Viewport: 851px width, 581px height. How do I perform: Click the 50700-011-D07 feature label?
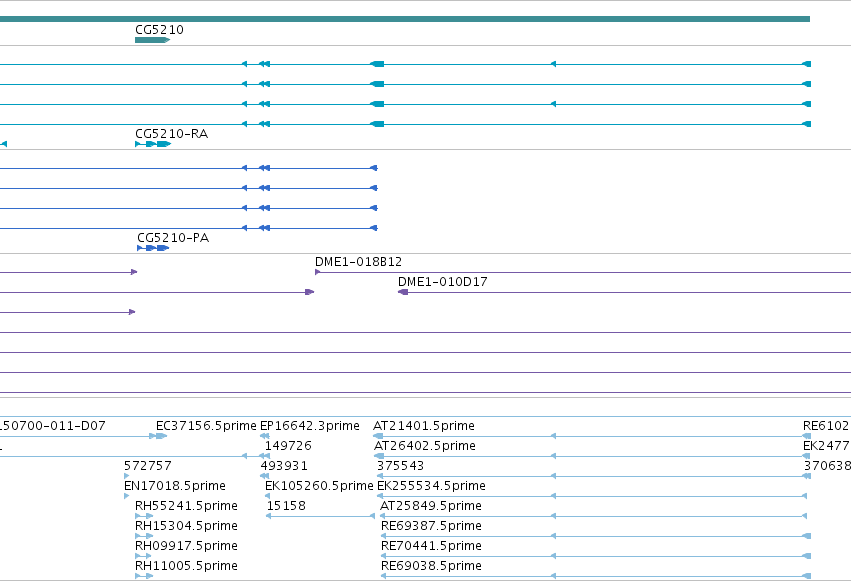(x=53, y=426)
